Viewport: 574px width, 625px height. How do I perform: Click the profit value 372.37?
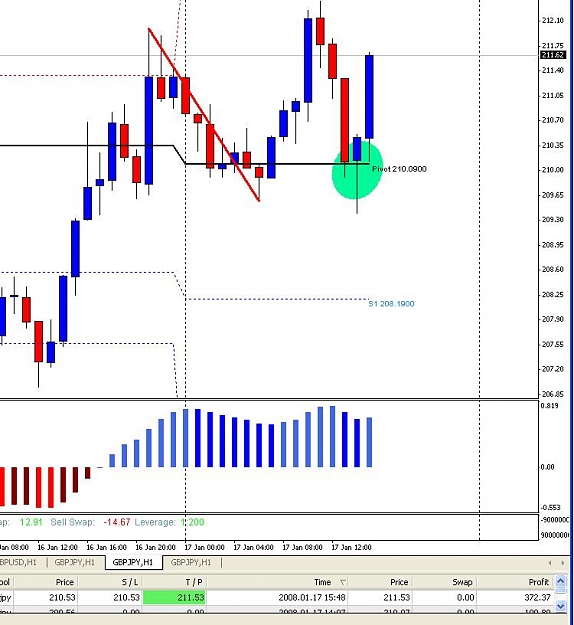537,597
